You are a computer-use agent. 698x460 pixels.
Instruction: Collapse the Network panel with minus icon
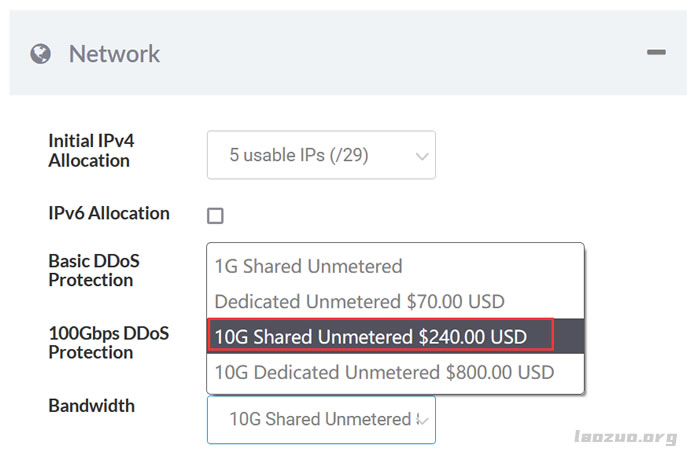[x=656, y=52]
